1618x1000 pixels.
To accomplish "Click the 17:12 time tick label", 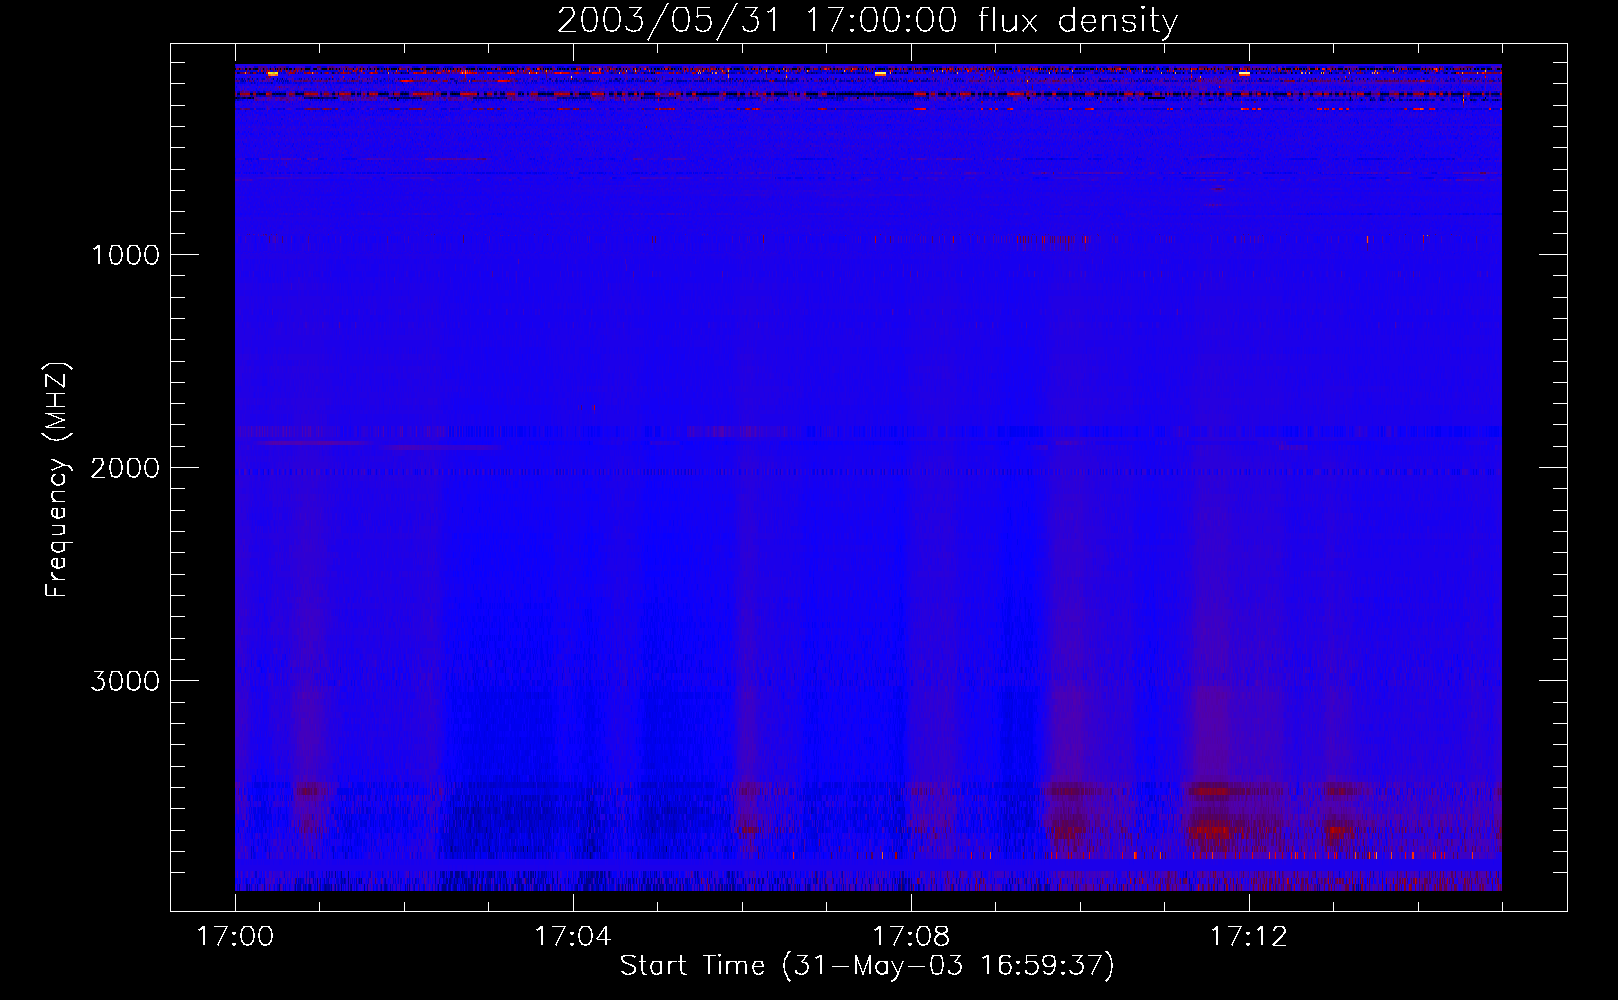I will pyautogui.click(x=1249, y=937).
